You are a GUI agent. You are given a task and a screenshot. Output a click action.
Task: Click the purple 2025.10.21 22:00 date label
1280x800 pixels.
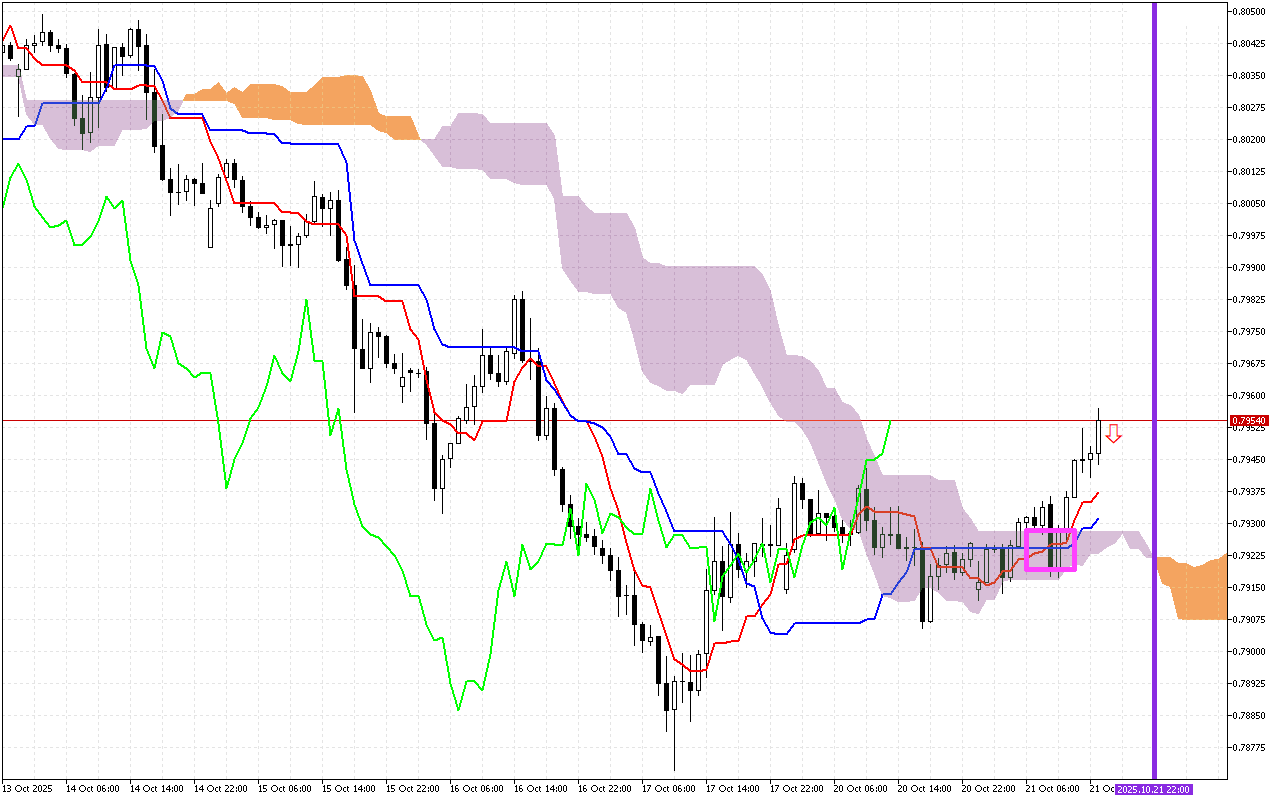[x=1154, y=789]
